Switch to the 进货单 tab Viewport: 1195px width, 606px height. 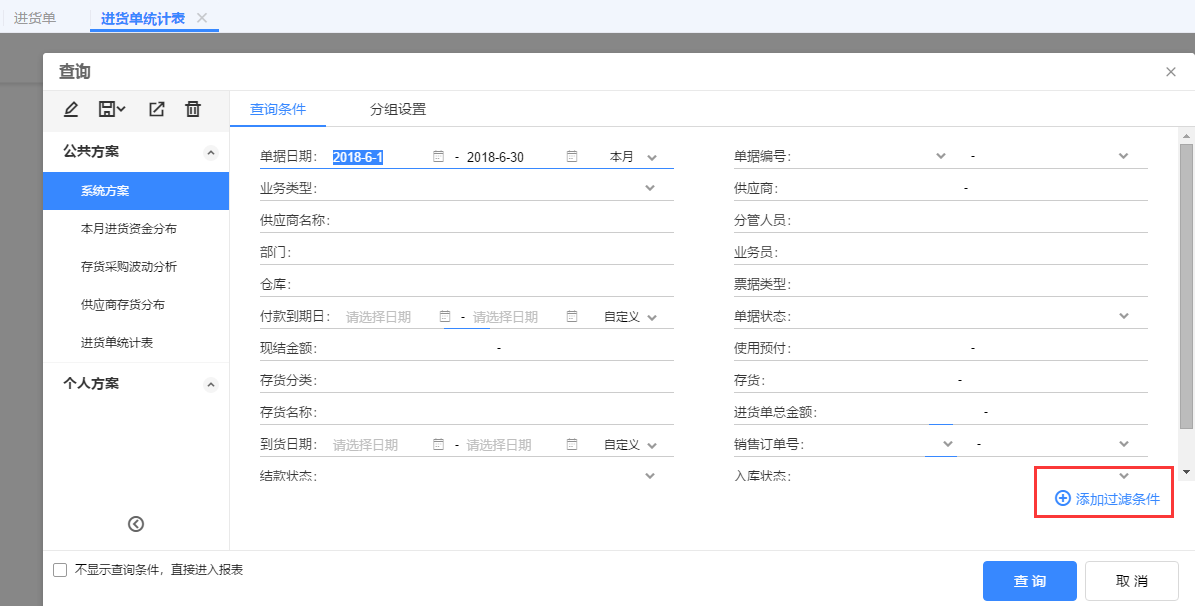pos(35,18)
